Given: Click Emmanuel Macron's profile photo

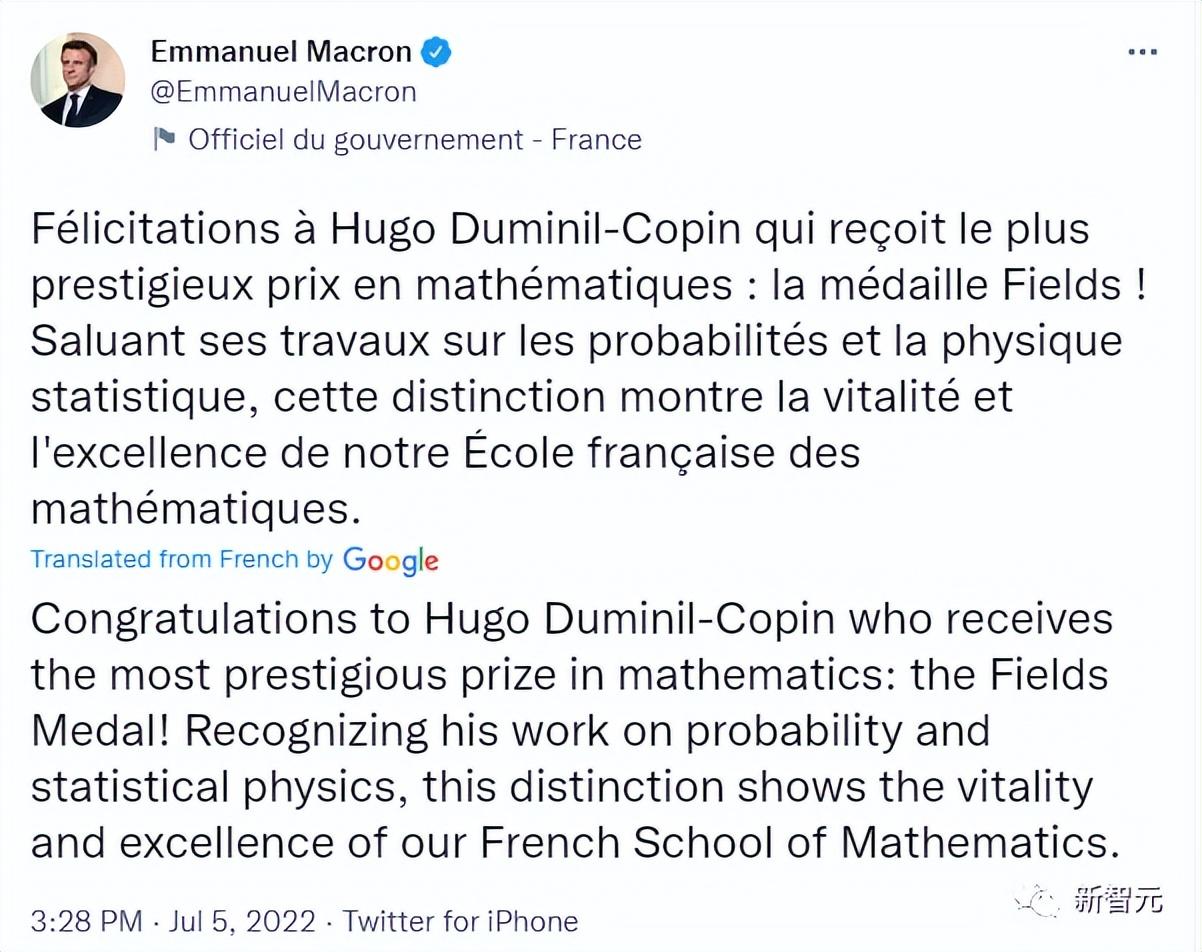Looking at the screenshot, I should tap(77, 80).
